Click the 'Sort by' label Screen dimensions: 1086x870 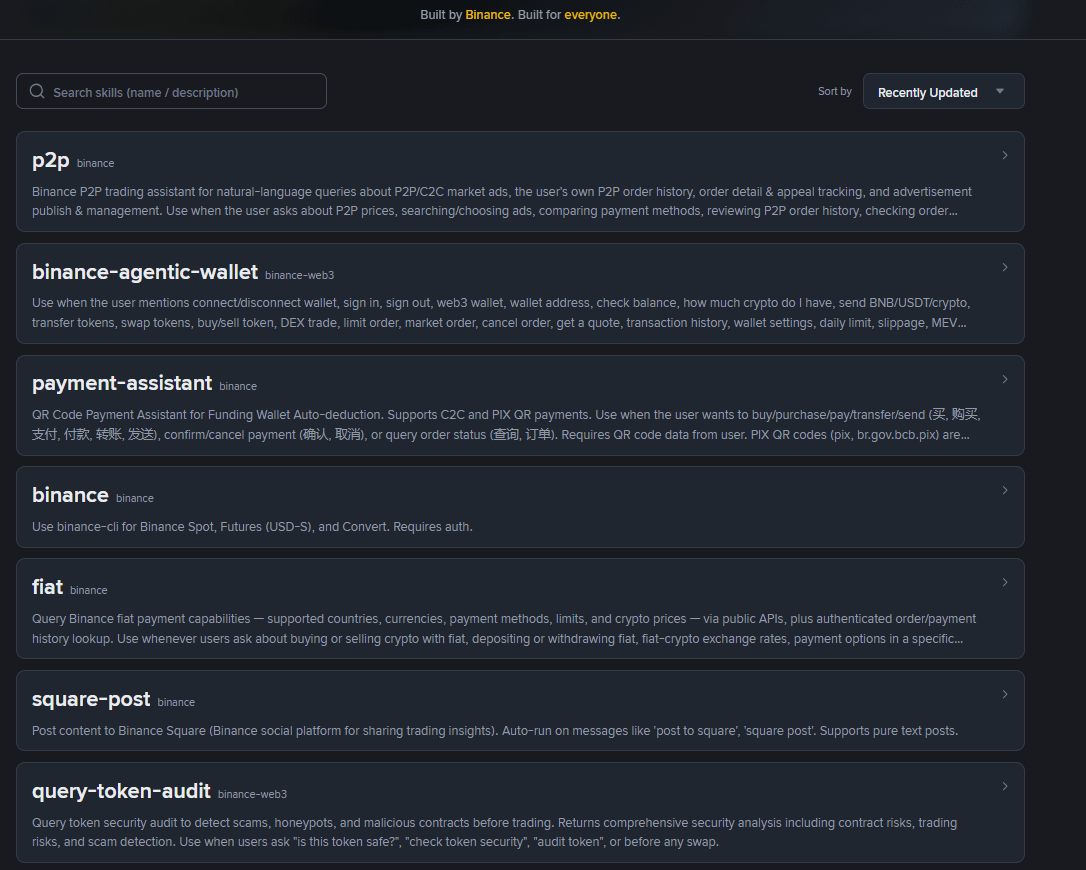pos(835,91)
